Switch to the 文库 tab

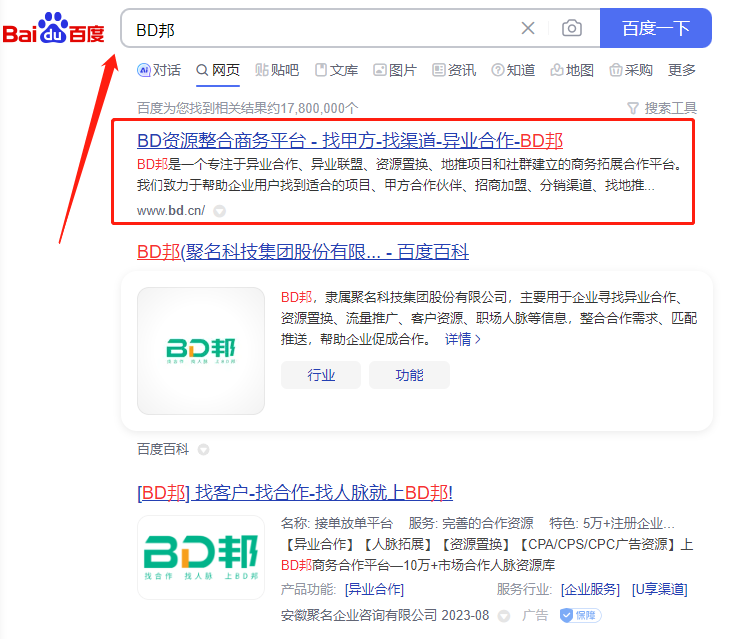(x=336, y=70)
